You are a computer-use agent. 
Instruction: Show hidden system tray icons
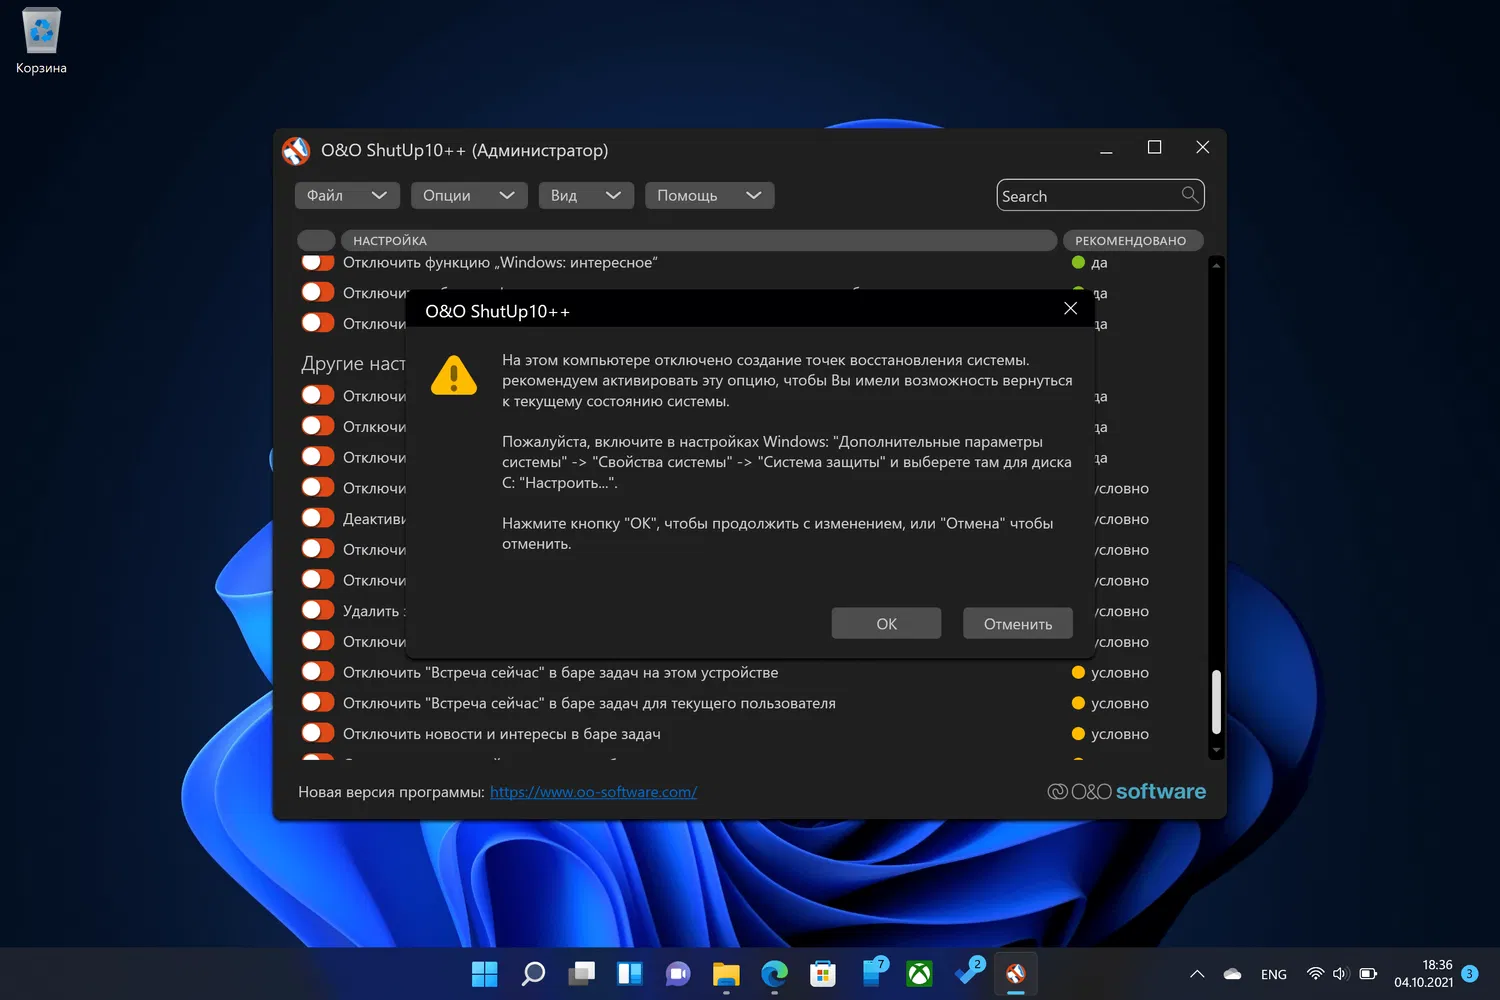1197,974
